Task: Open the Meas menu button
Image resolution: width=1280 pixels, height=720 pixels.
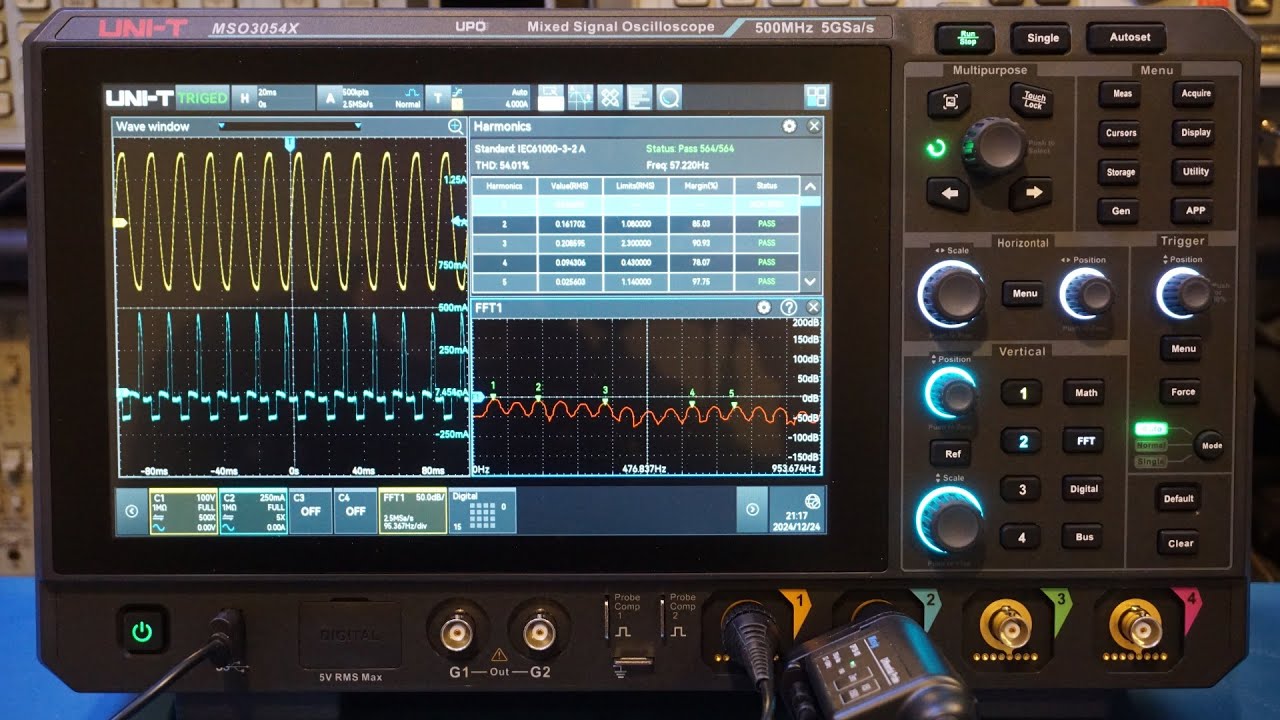Action: (1121, 94)
